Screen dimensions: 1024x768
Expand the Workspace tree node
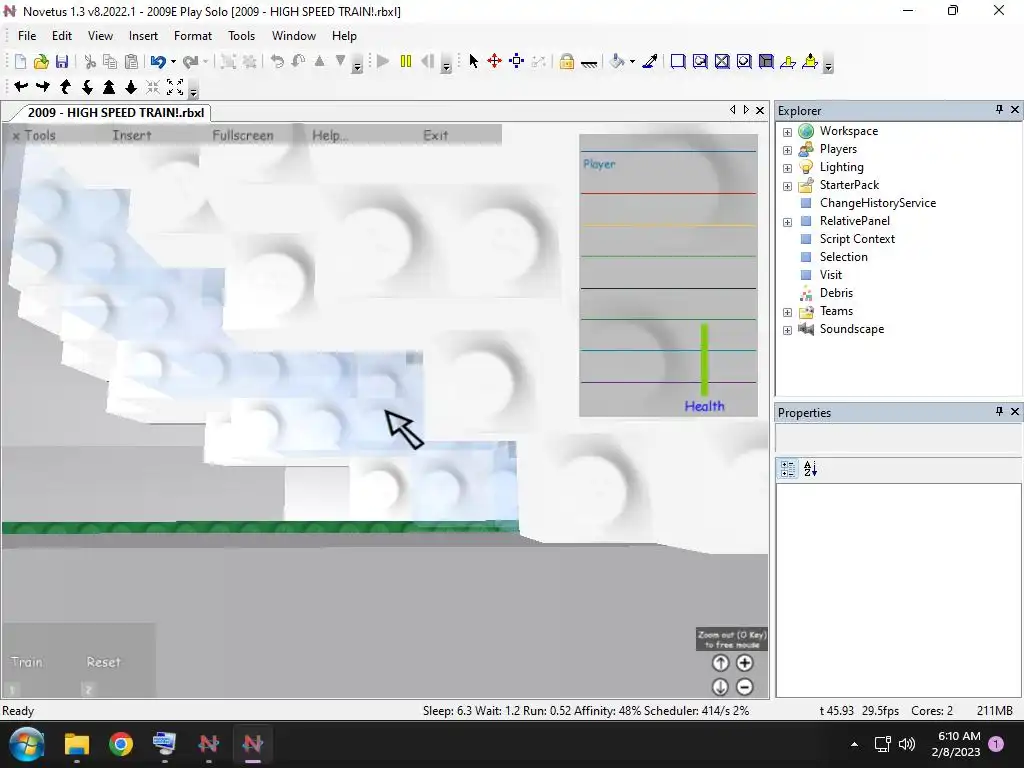[787, 132]
